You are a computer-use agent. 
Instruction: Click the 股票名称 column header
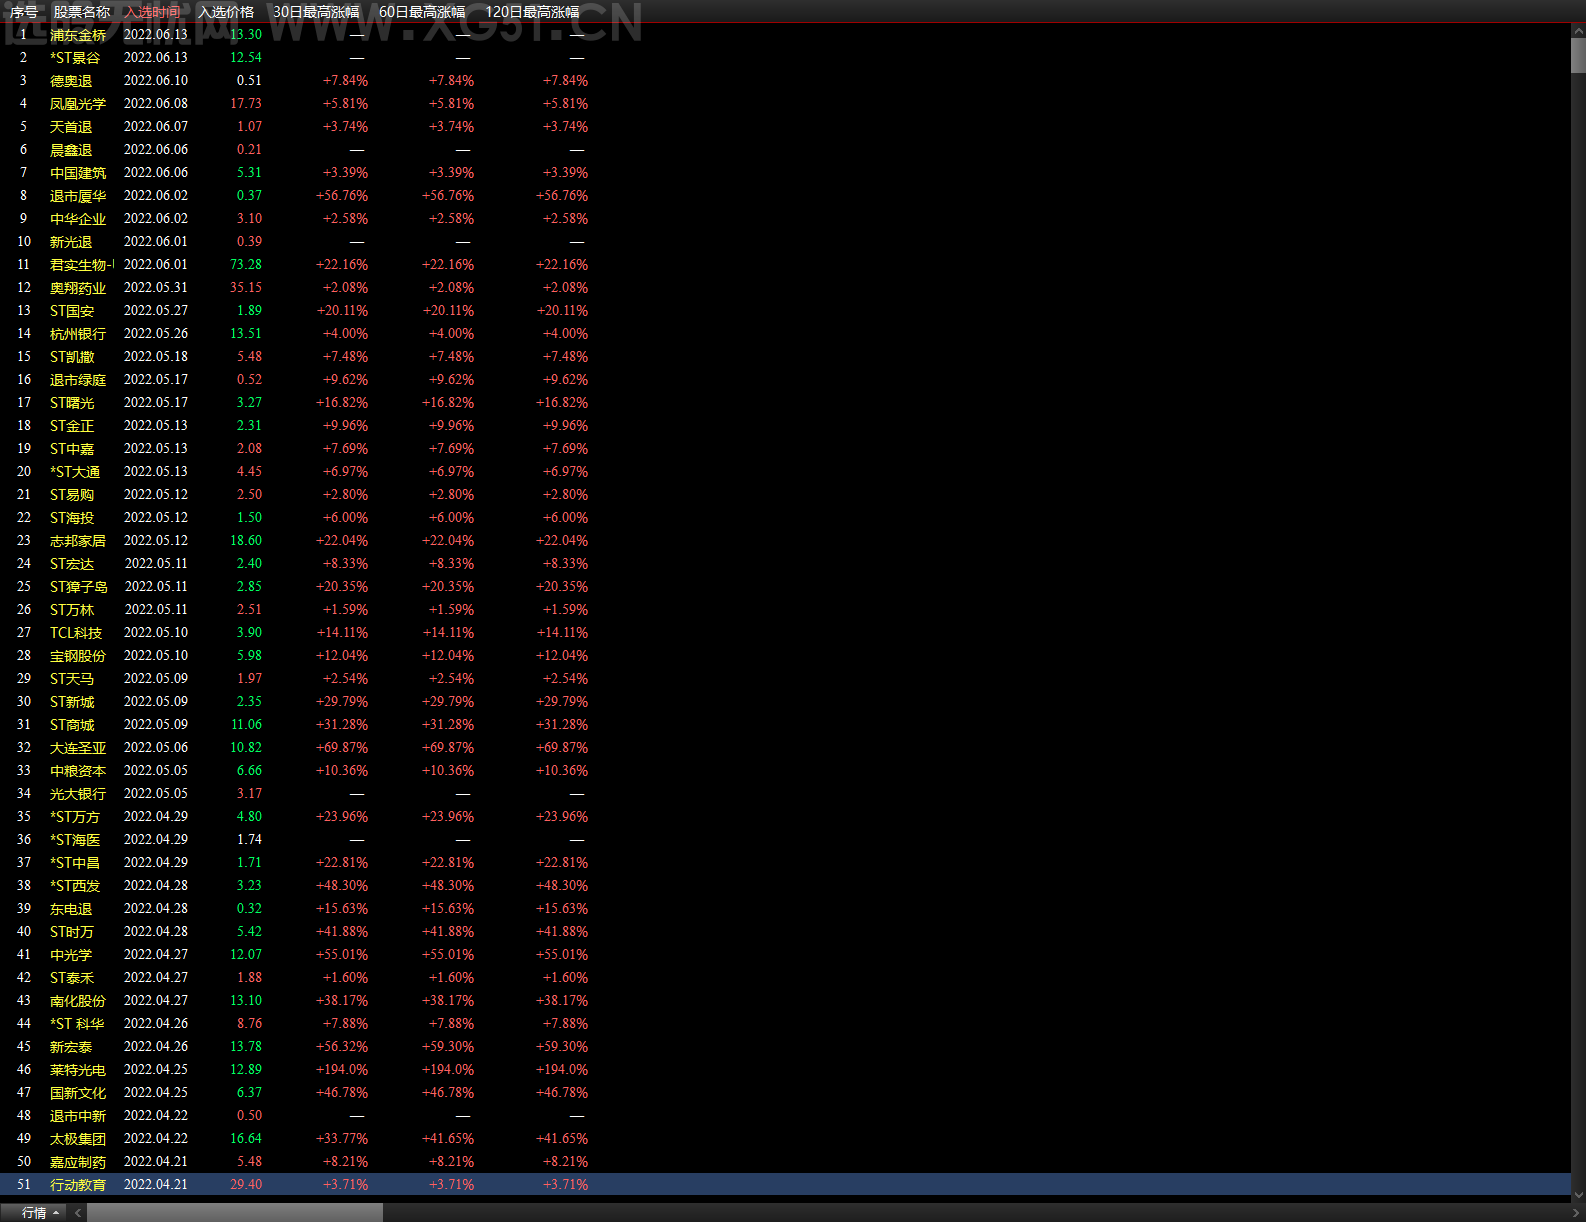82,12
